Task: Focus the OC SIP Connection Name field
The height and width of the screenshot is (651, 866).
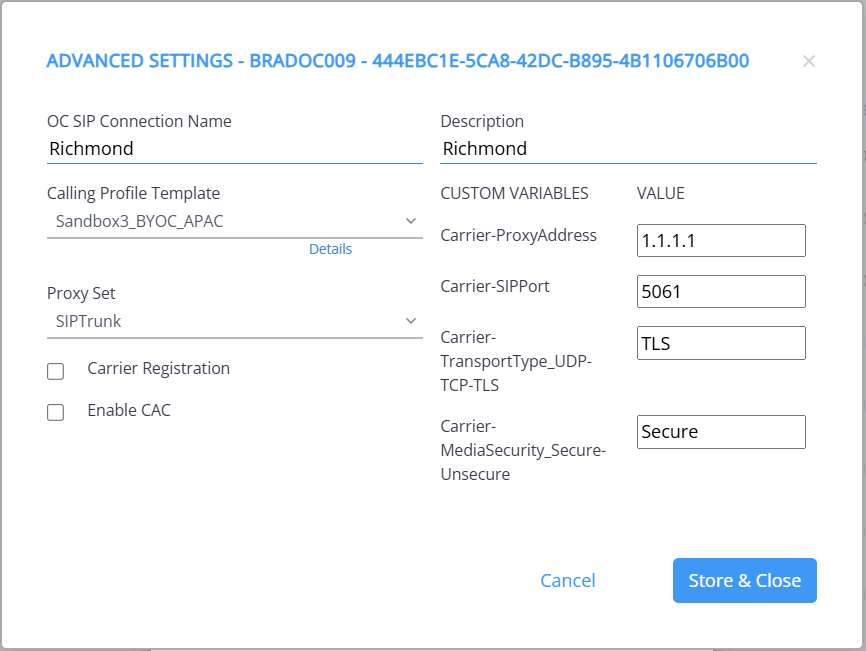Action: (234, 149)
